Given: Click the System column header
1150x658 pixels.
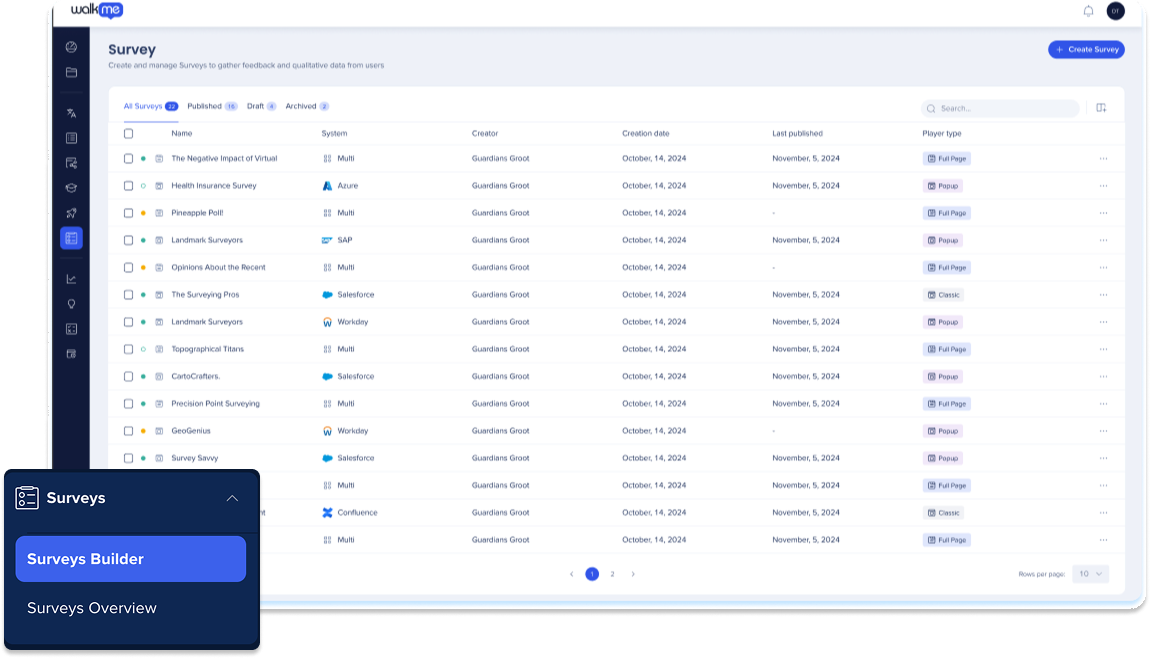Looking at the screenshot, I should (334, 134).
